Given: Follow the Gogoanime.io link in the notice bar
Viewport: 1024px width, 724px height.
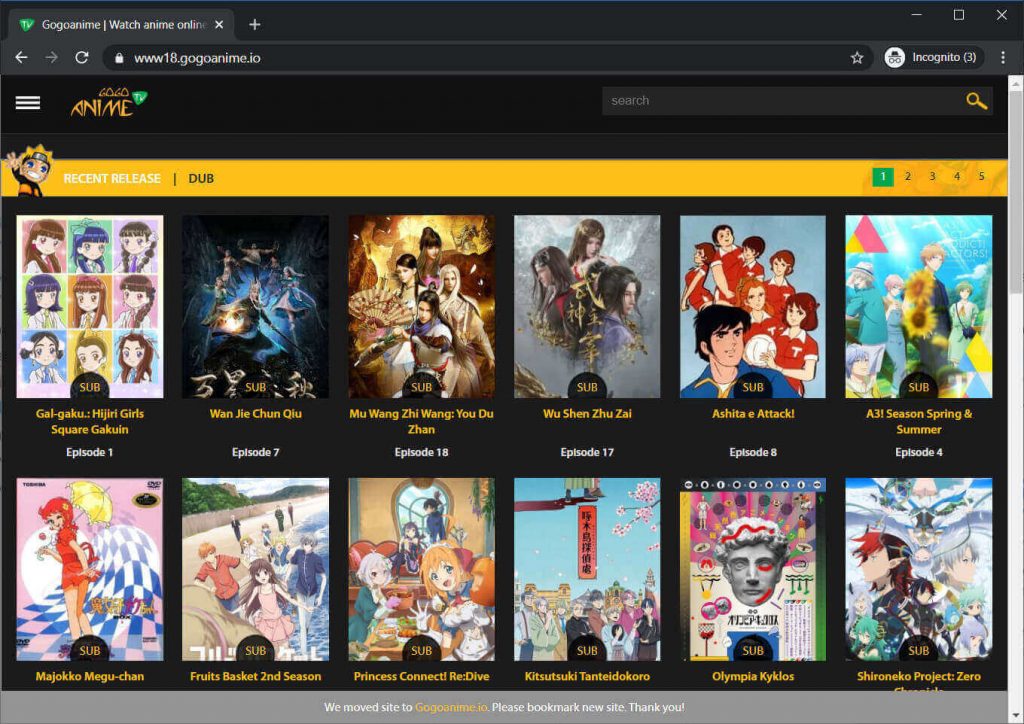Looking at the screenshot, I should [451, 707].
